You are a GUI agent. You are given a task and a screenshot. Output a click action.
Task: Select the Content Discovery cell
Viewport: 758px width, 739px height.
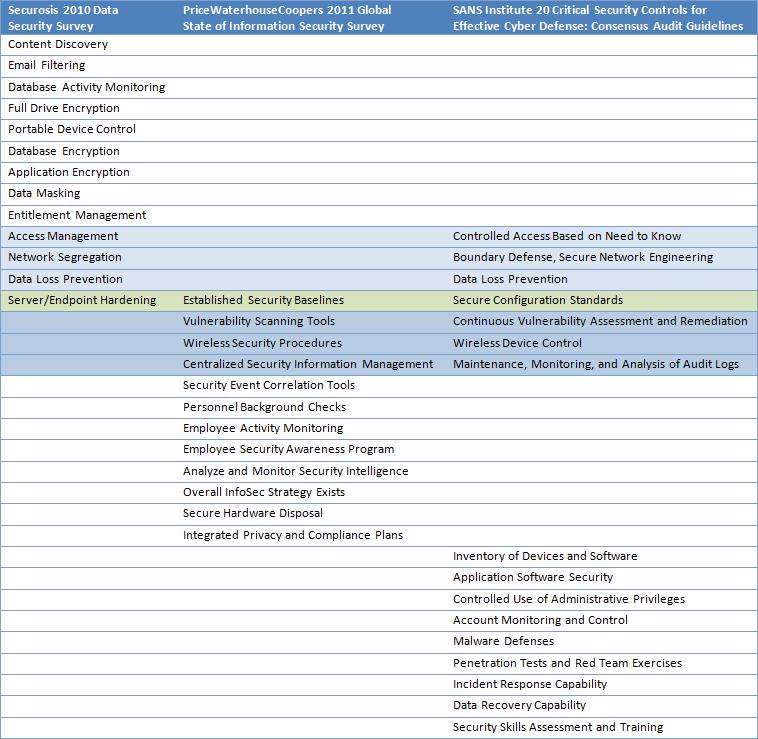click(x=58, y=44)
